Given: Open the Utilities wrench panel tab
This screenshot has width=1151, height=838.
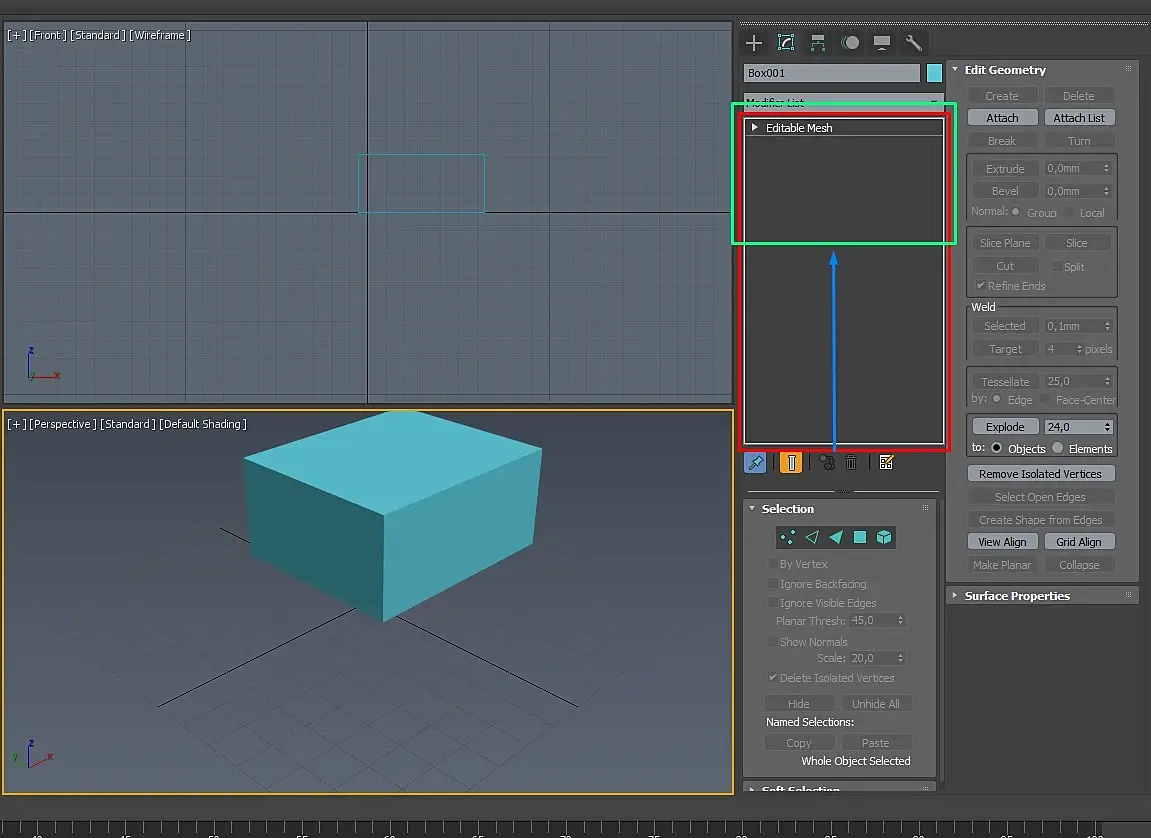Looking at the screenshot, I should [x=913, y=42].
